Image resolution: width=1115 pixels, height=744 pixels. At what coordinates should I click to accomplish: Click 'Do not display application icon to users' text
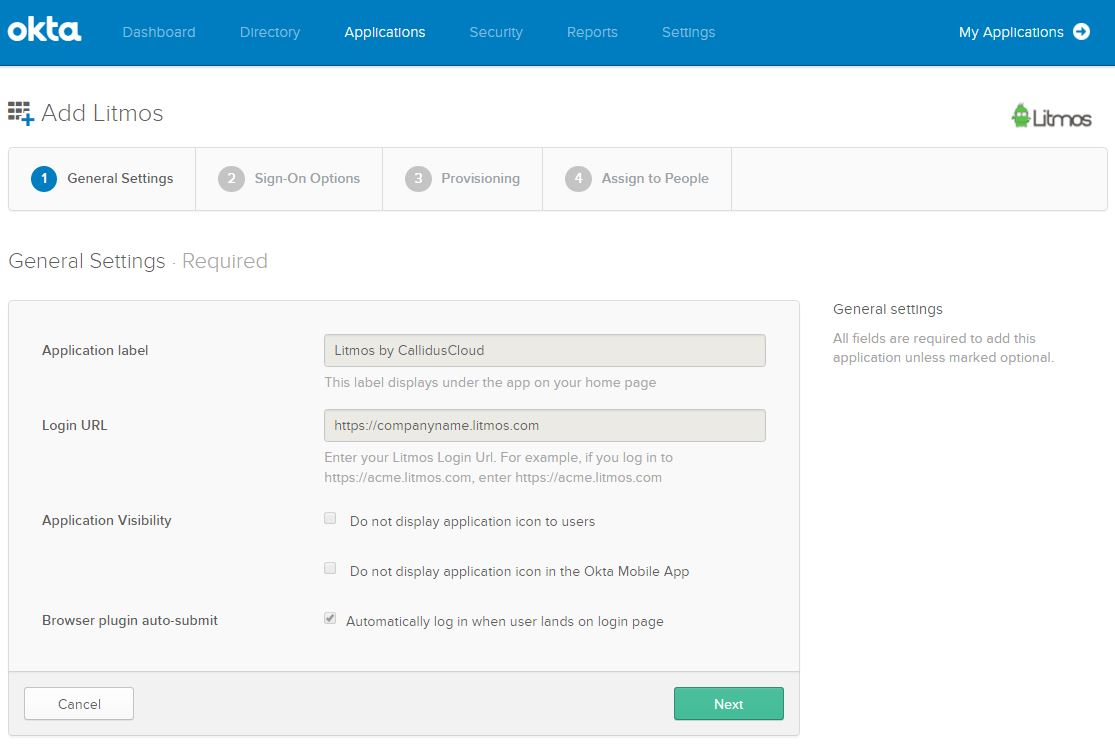coord(472,521)
